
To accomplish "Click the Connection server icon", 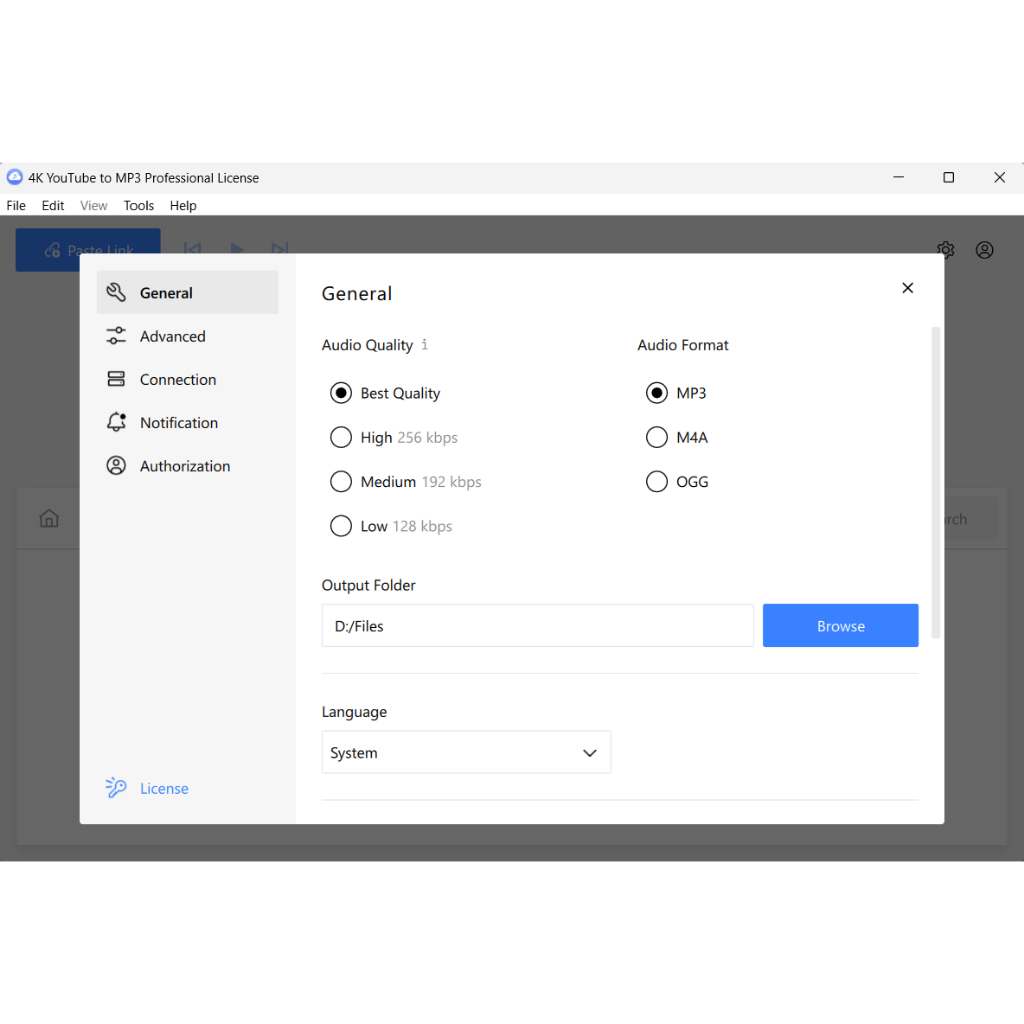I will click(x=116, y=380).
